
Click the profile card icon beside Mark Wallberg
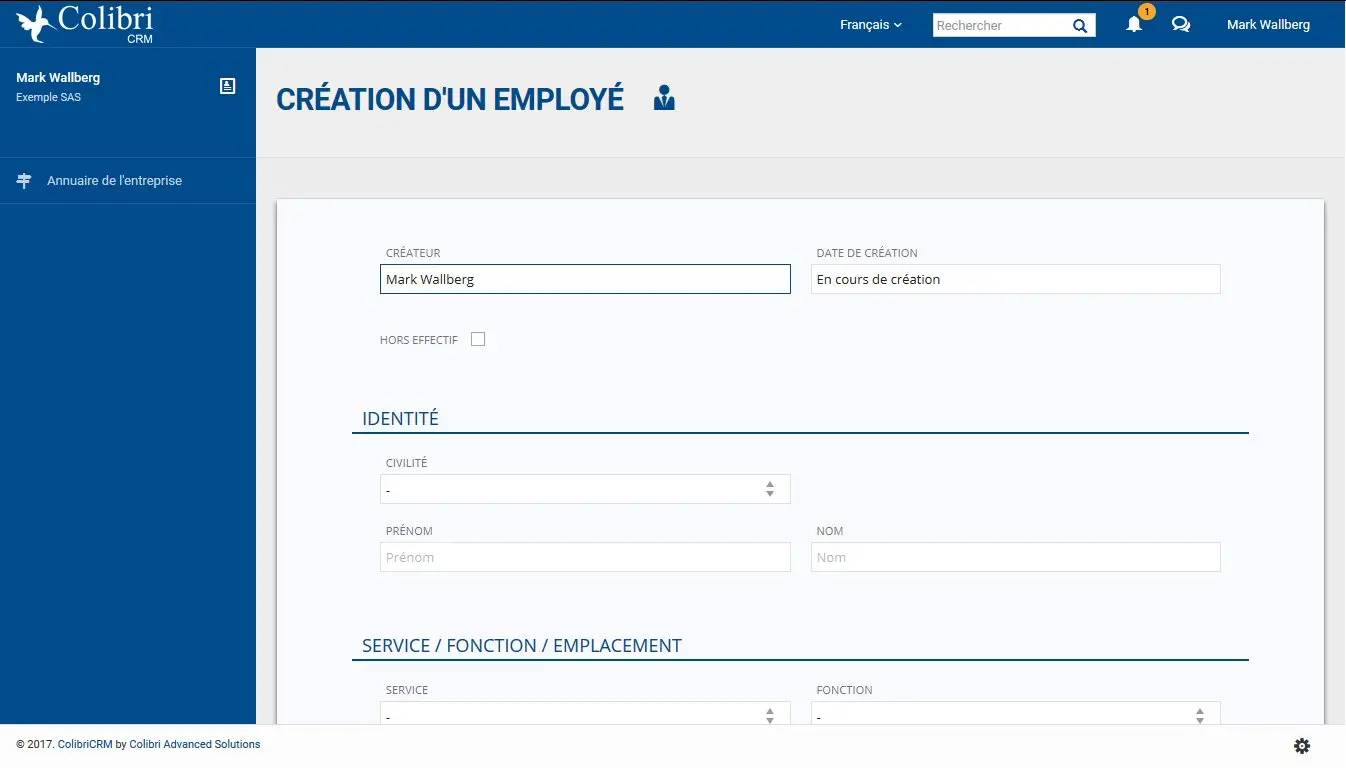point(228,86)
